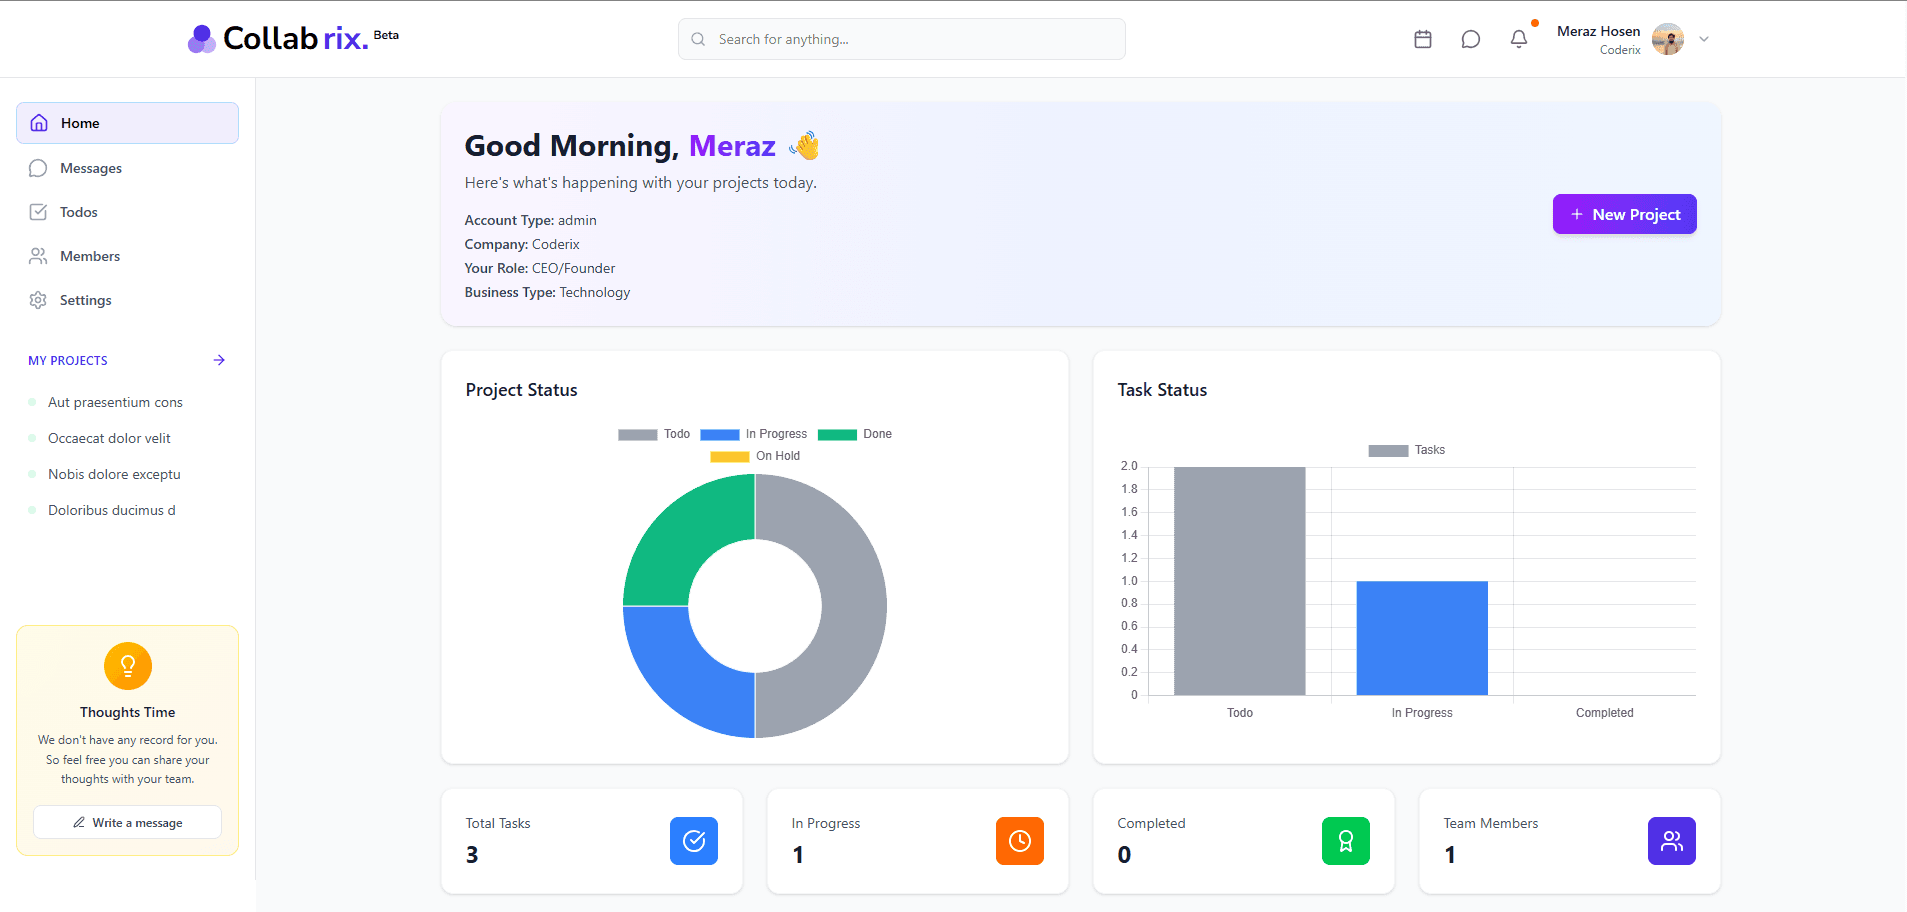Open the Home tab in the sidebar
Image resolution: width=1907 pixels, height=912 pixels.
coord(80,122)
